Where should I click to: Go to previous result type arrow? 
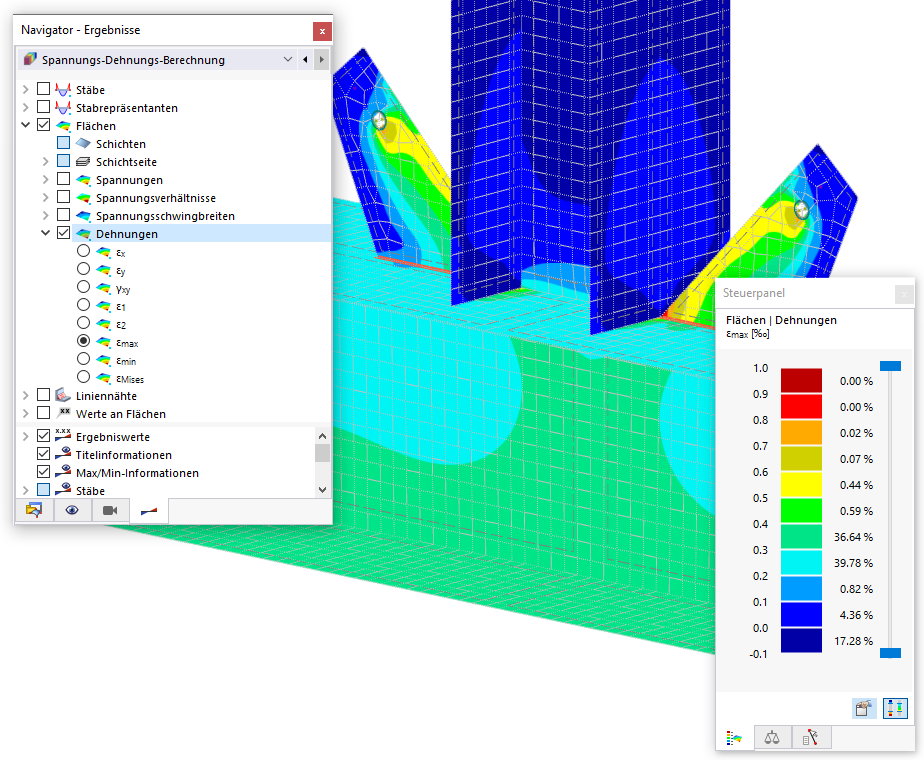(x=305, y=60)
